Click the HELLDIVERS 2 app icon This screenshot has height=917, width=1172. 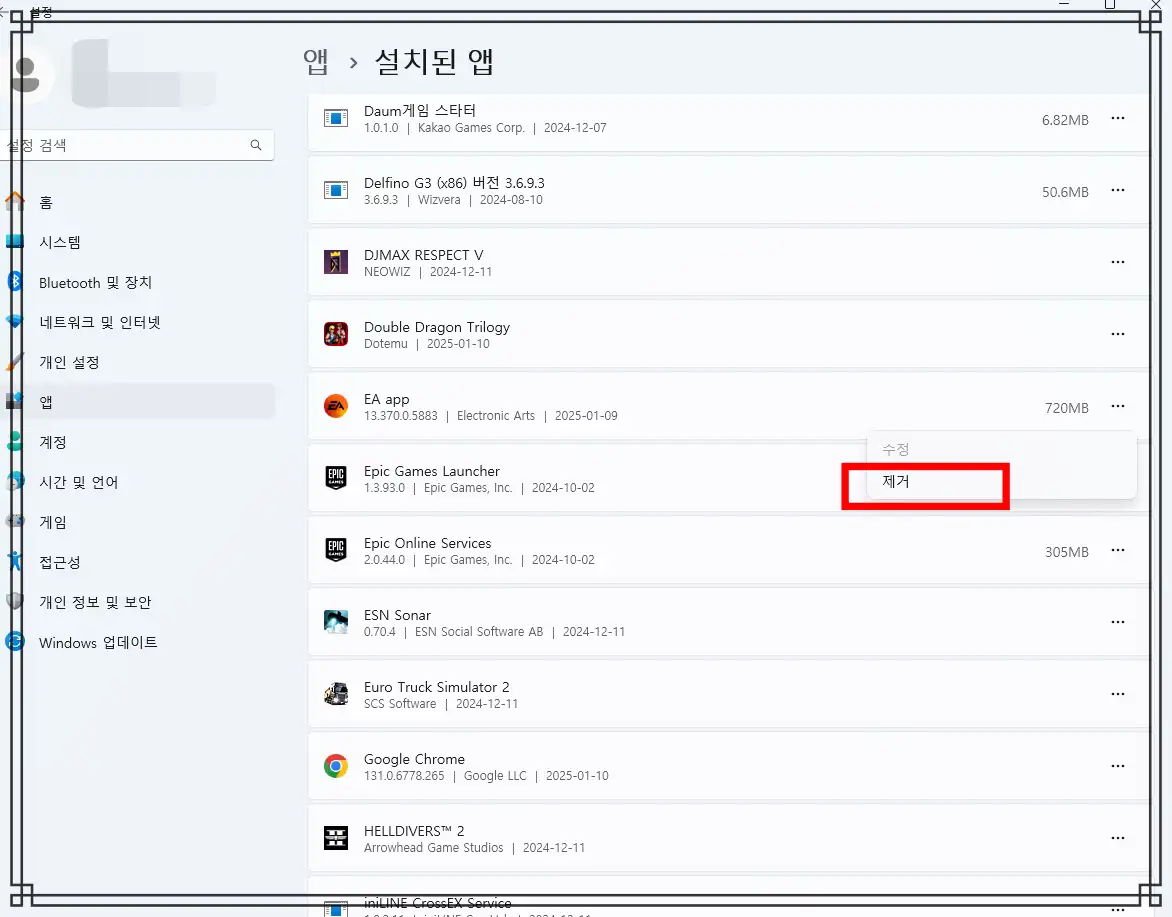point(335,838)
